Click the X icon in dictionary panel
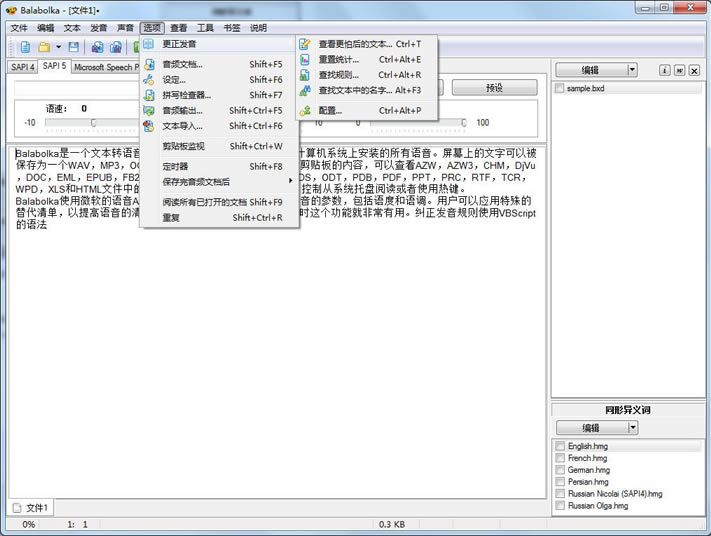 pos(695,70)
